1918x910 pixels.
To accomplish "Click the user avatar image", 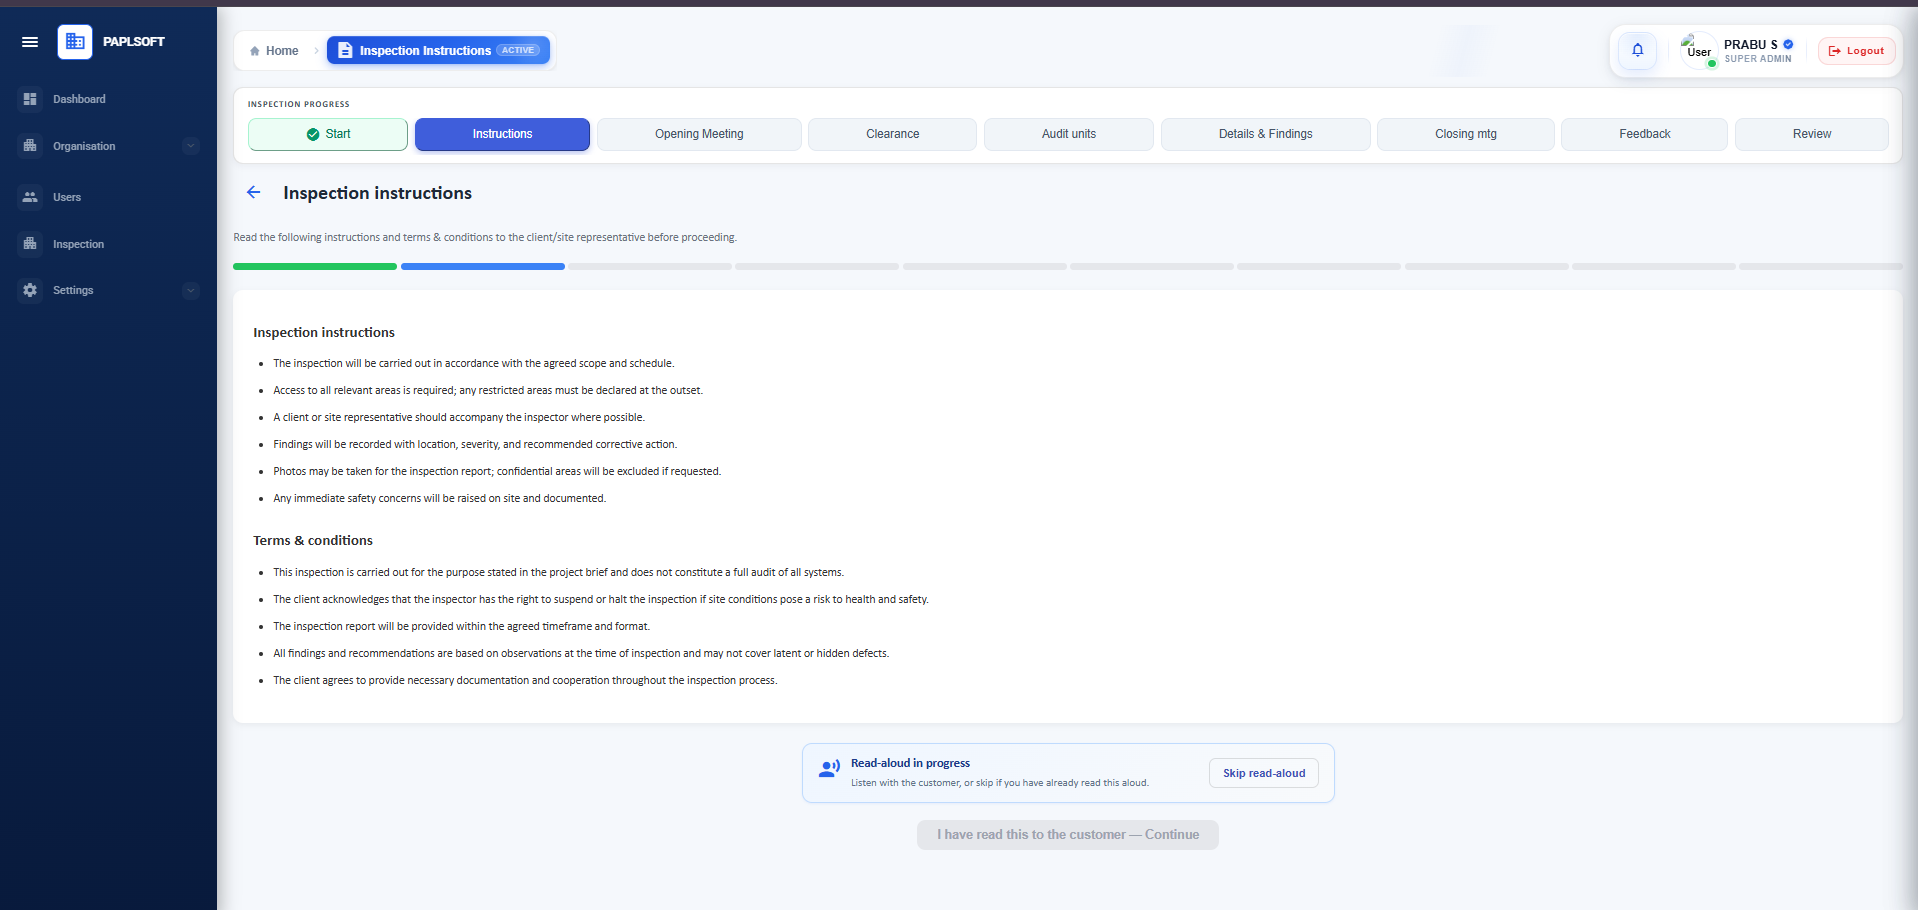I will (1699, 50).
